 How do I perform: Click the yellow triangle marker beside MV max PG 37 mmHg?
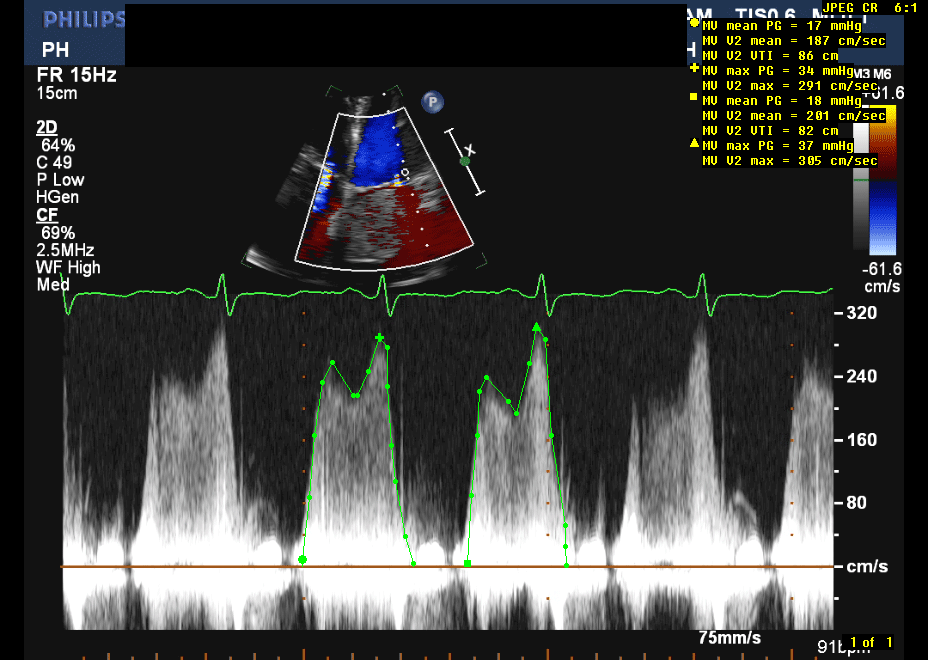click(694, 144)
